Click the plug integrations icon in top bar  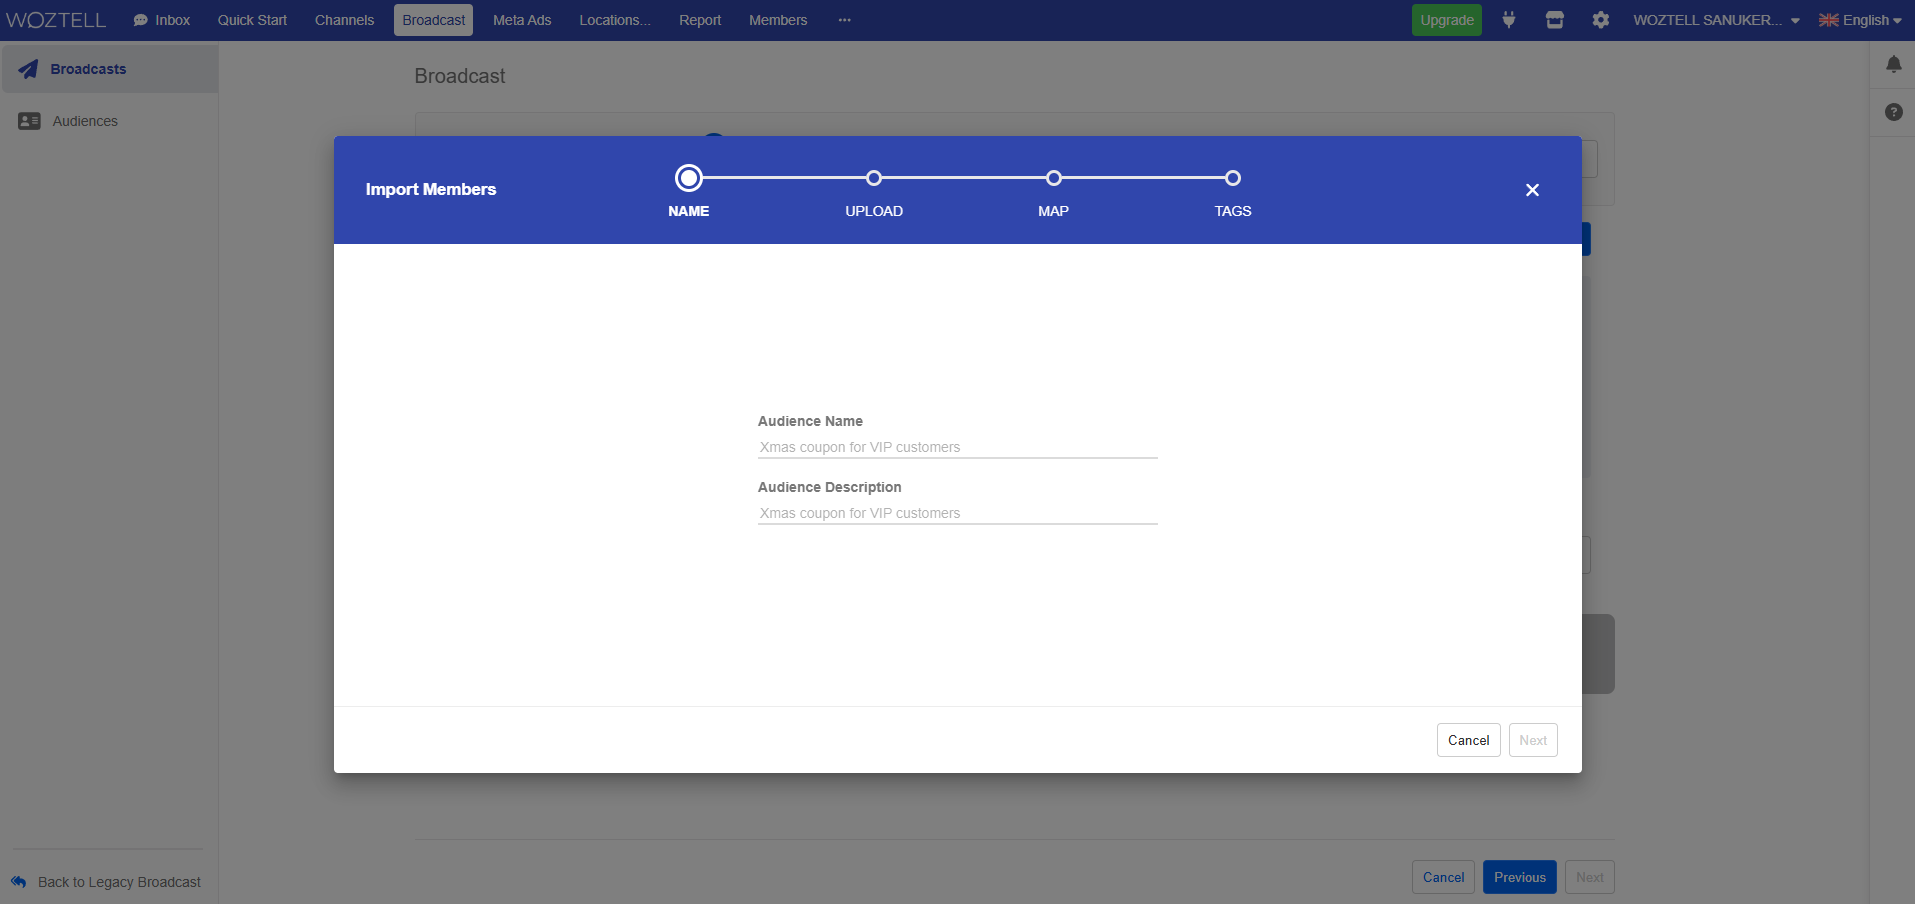(1508, 20)
